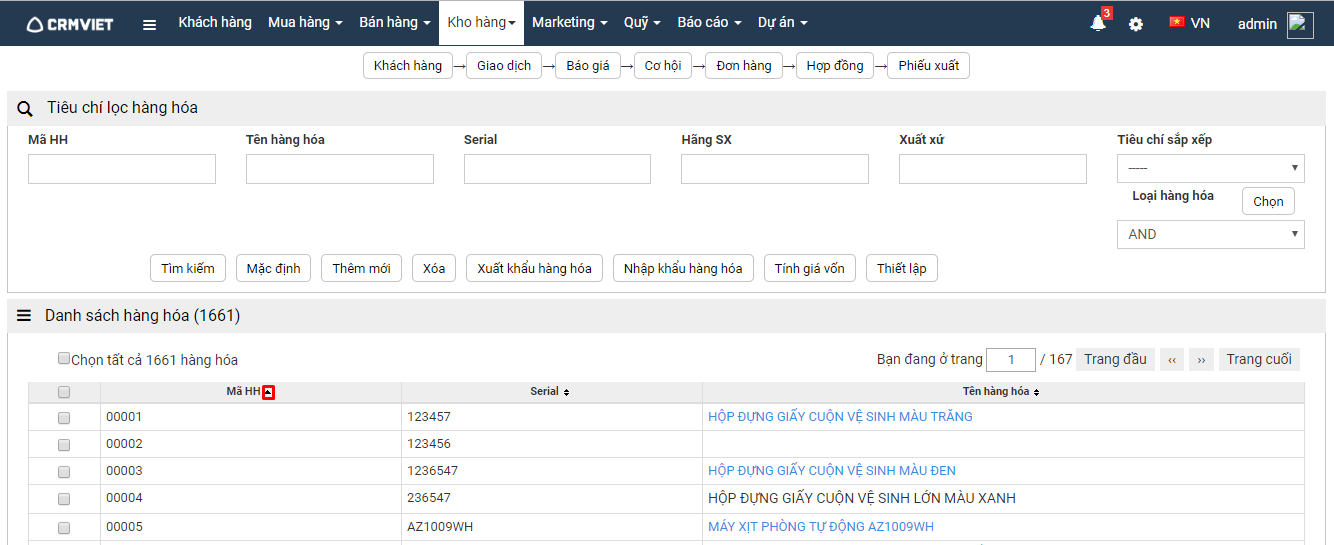
Task: Check Chọn tất cả 1661 hàng hóa
Action: point(64,358)
